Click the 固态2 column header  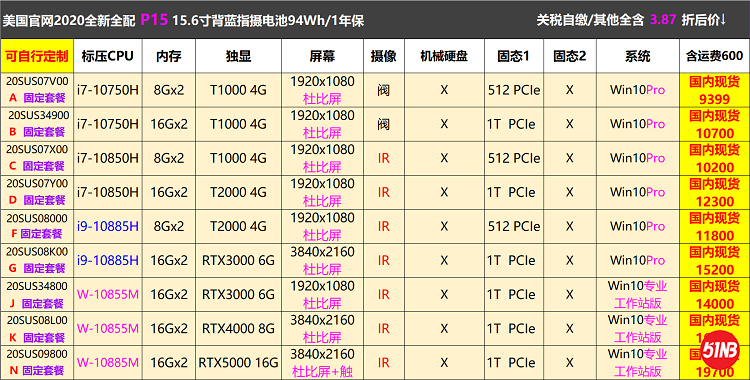tap(570, 56)
